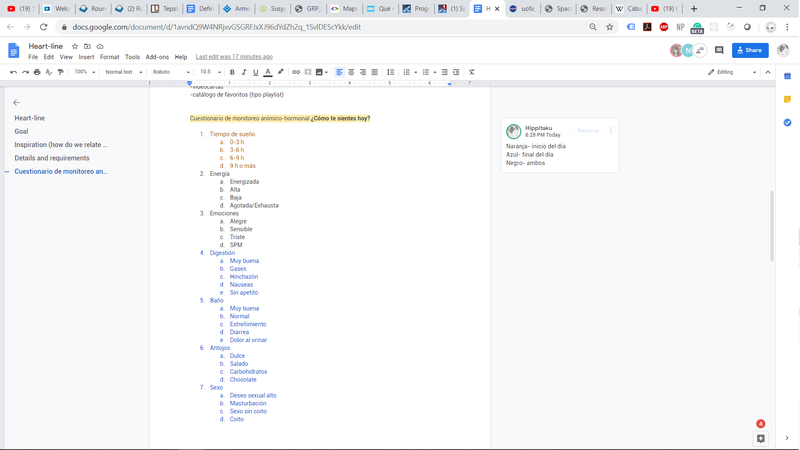The image size is (800, 450).
Task: Click the blue Share button
Action: point(750,50)
